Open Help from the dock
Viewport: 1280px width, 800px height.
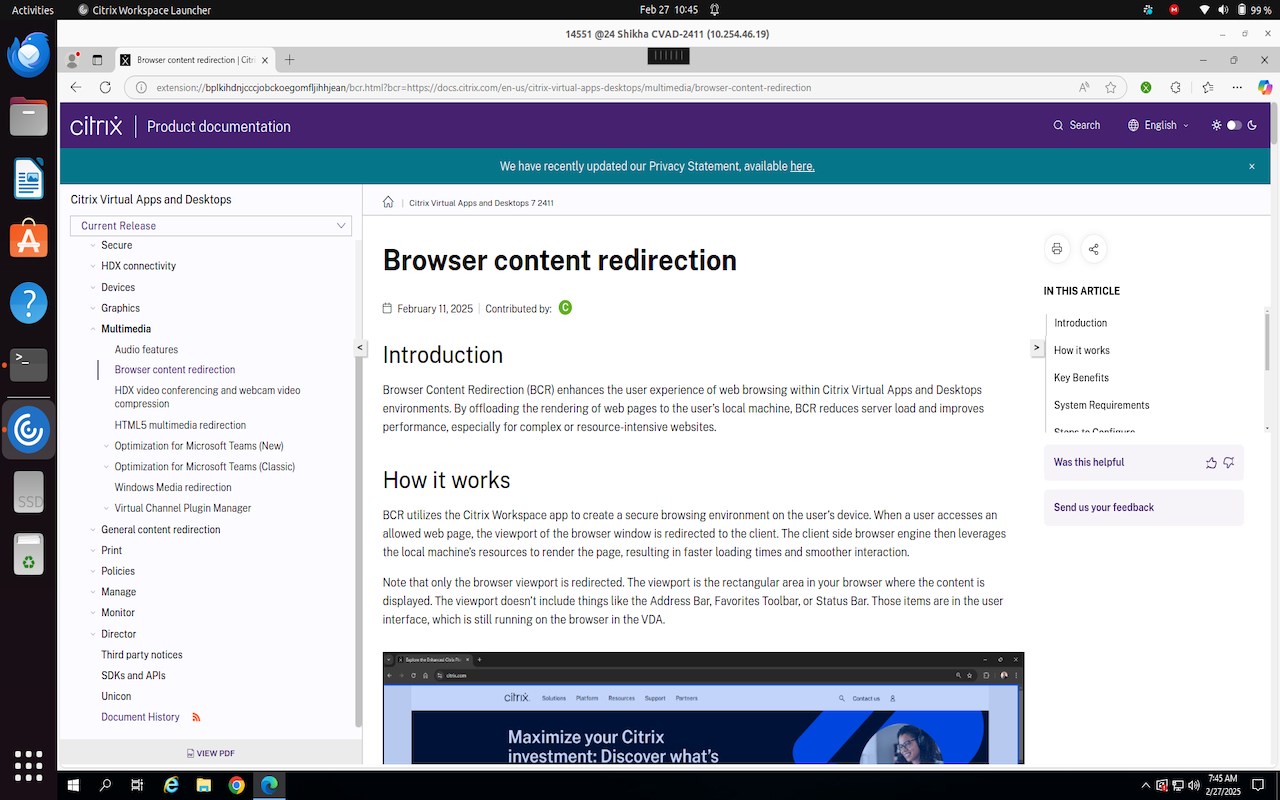29,302
